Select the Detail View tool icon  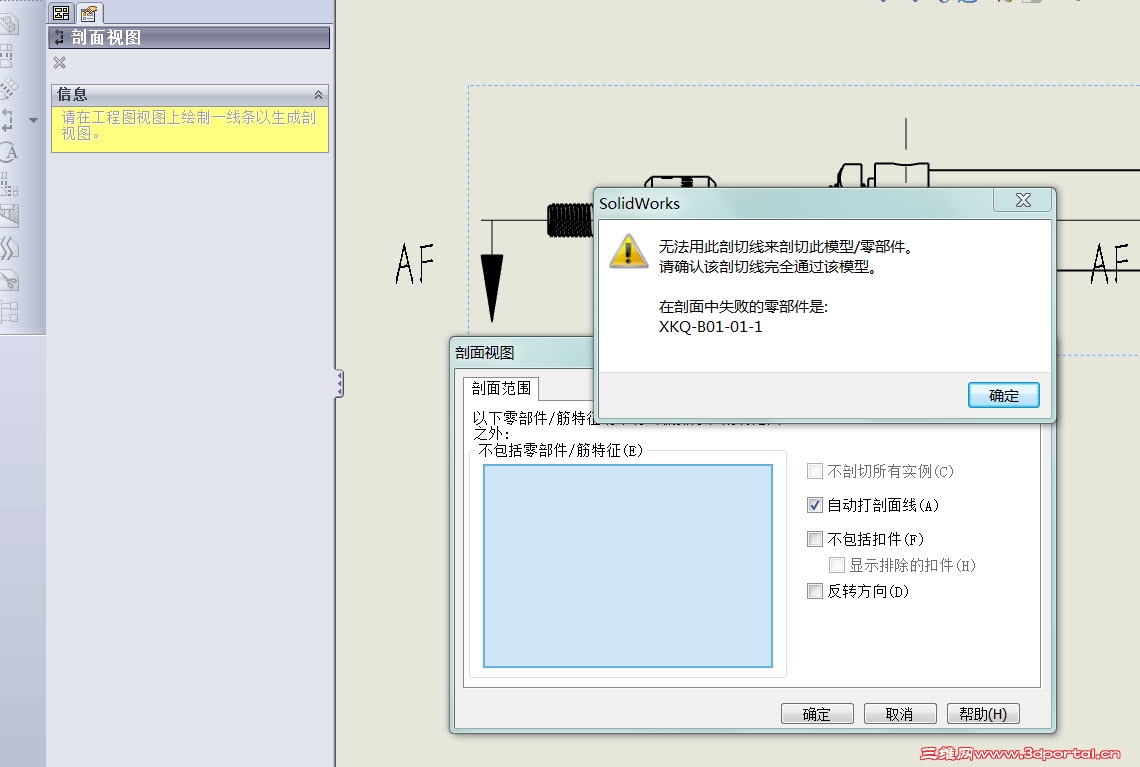point(9,152)
